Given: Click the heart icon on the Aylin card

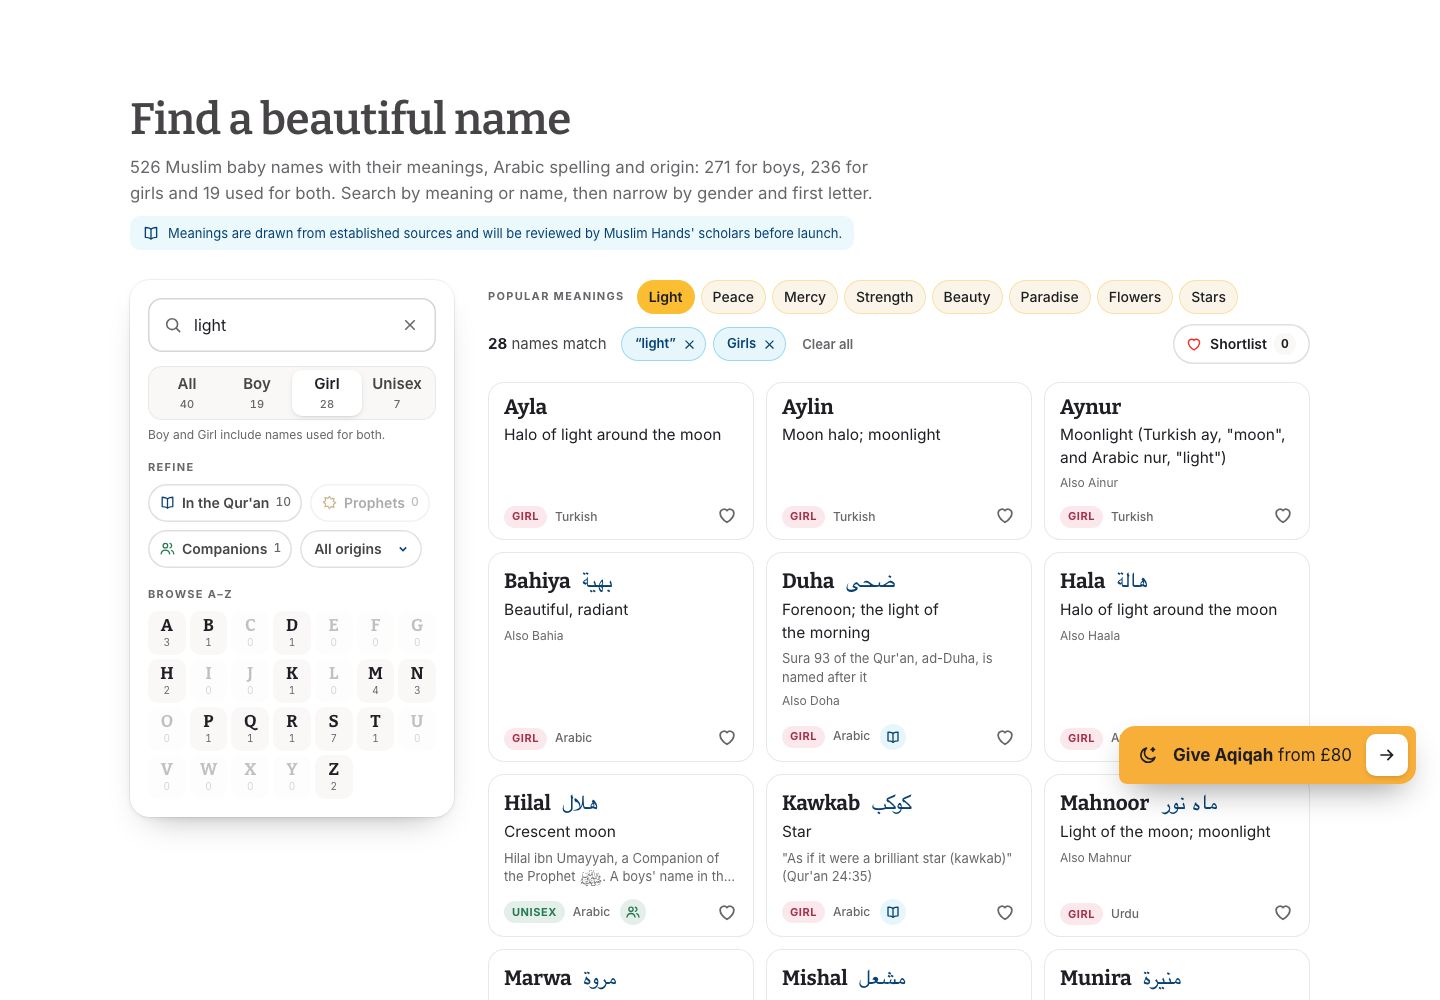Looking at the screenshot, I should point(1005,516).
